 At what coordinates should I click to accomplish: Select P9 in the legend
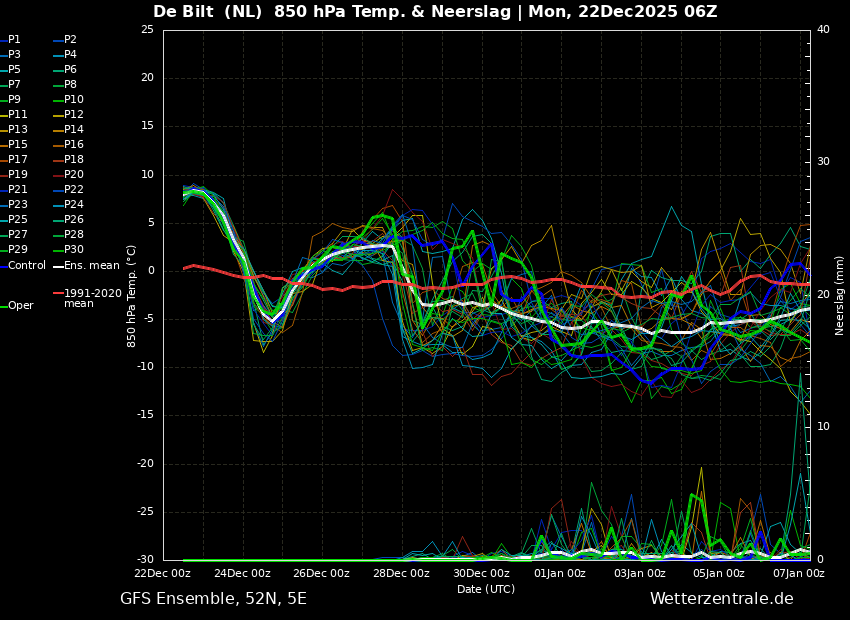click(x=11, y=100)
